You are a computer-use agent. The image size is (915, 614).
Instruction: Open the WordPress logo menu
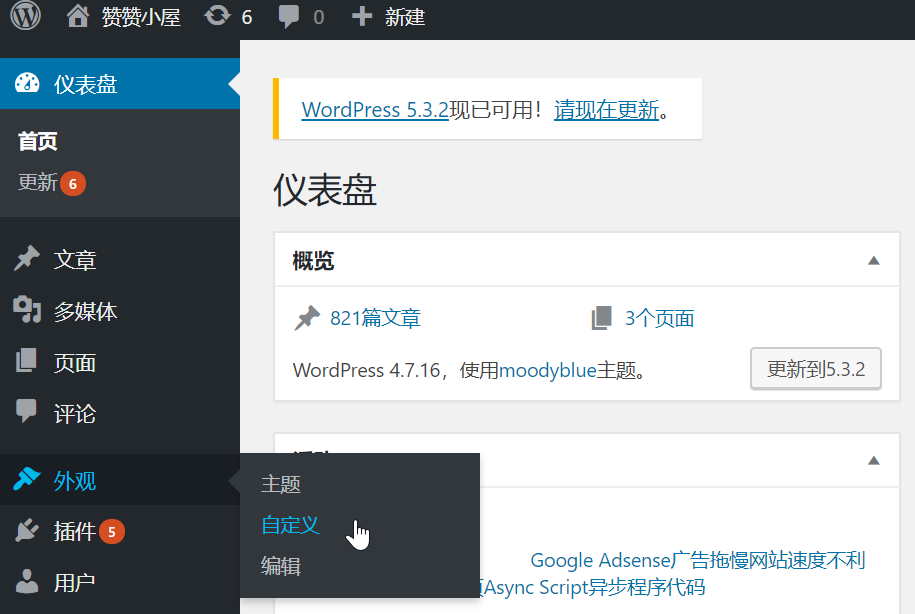point(26,15)
